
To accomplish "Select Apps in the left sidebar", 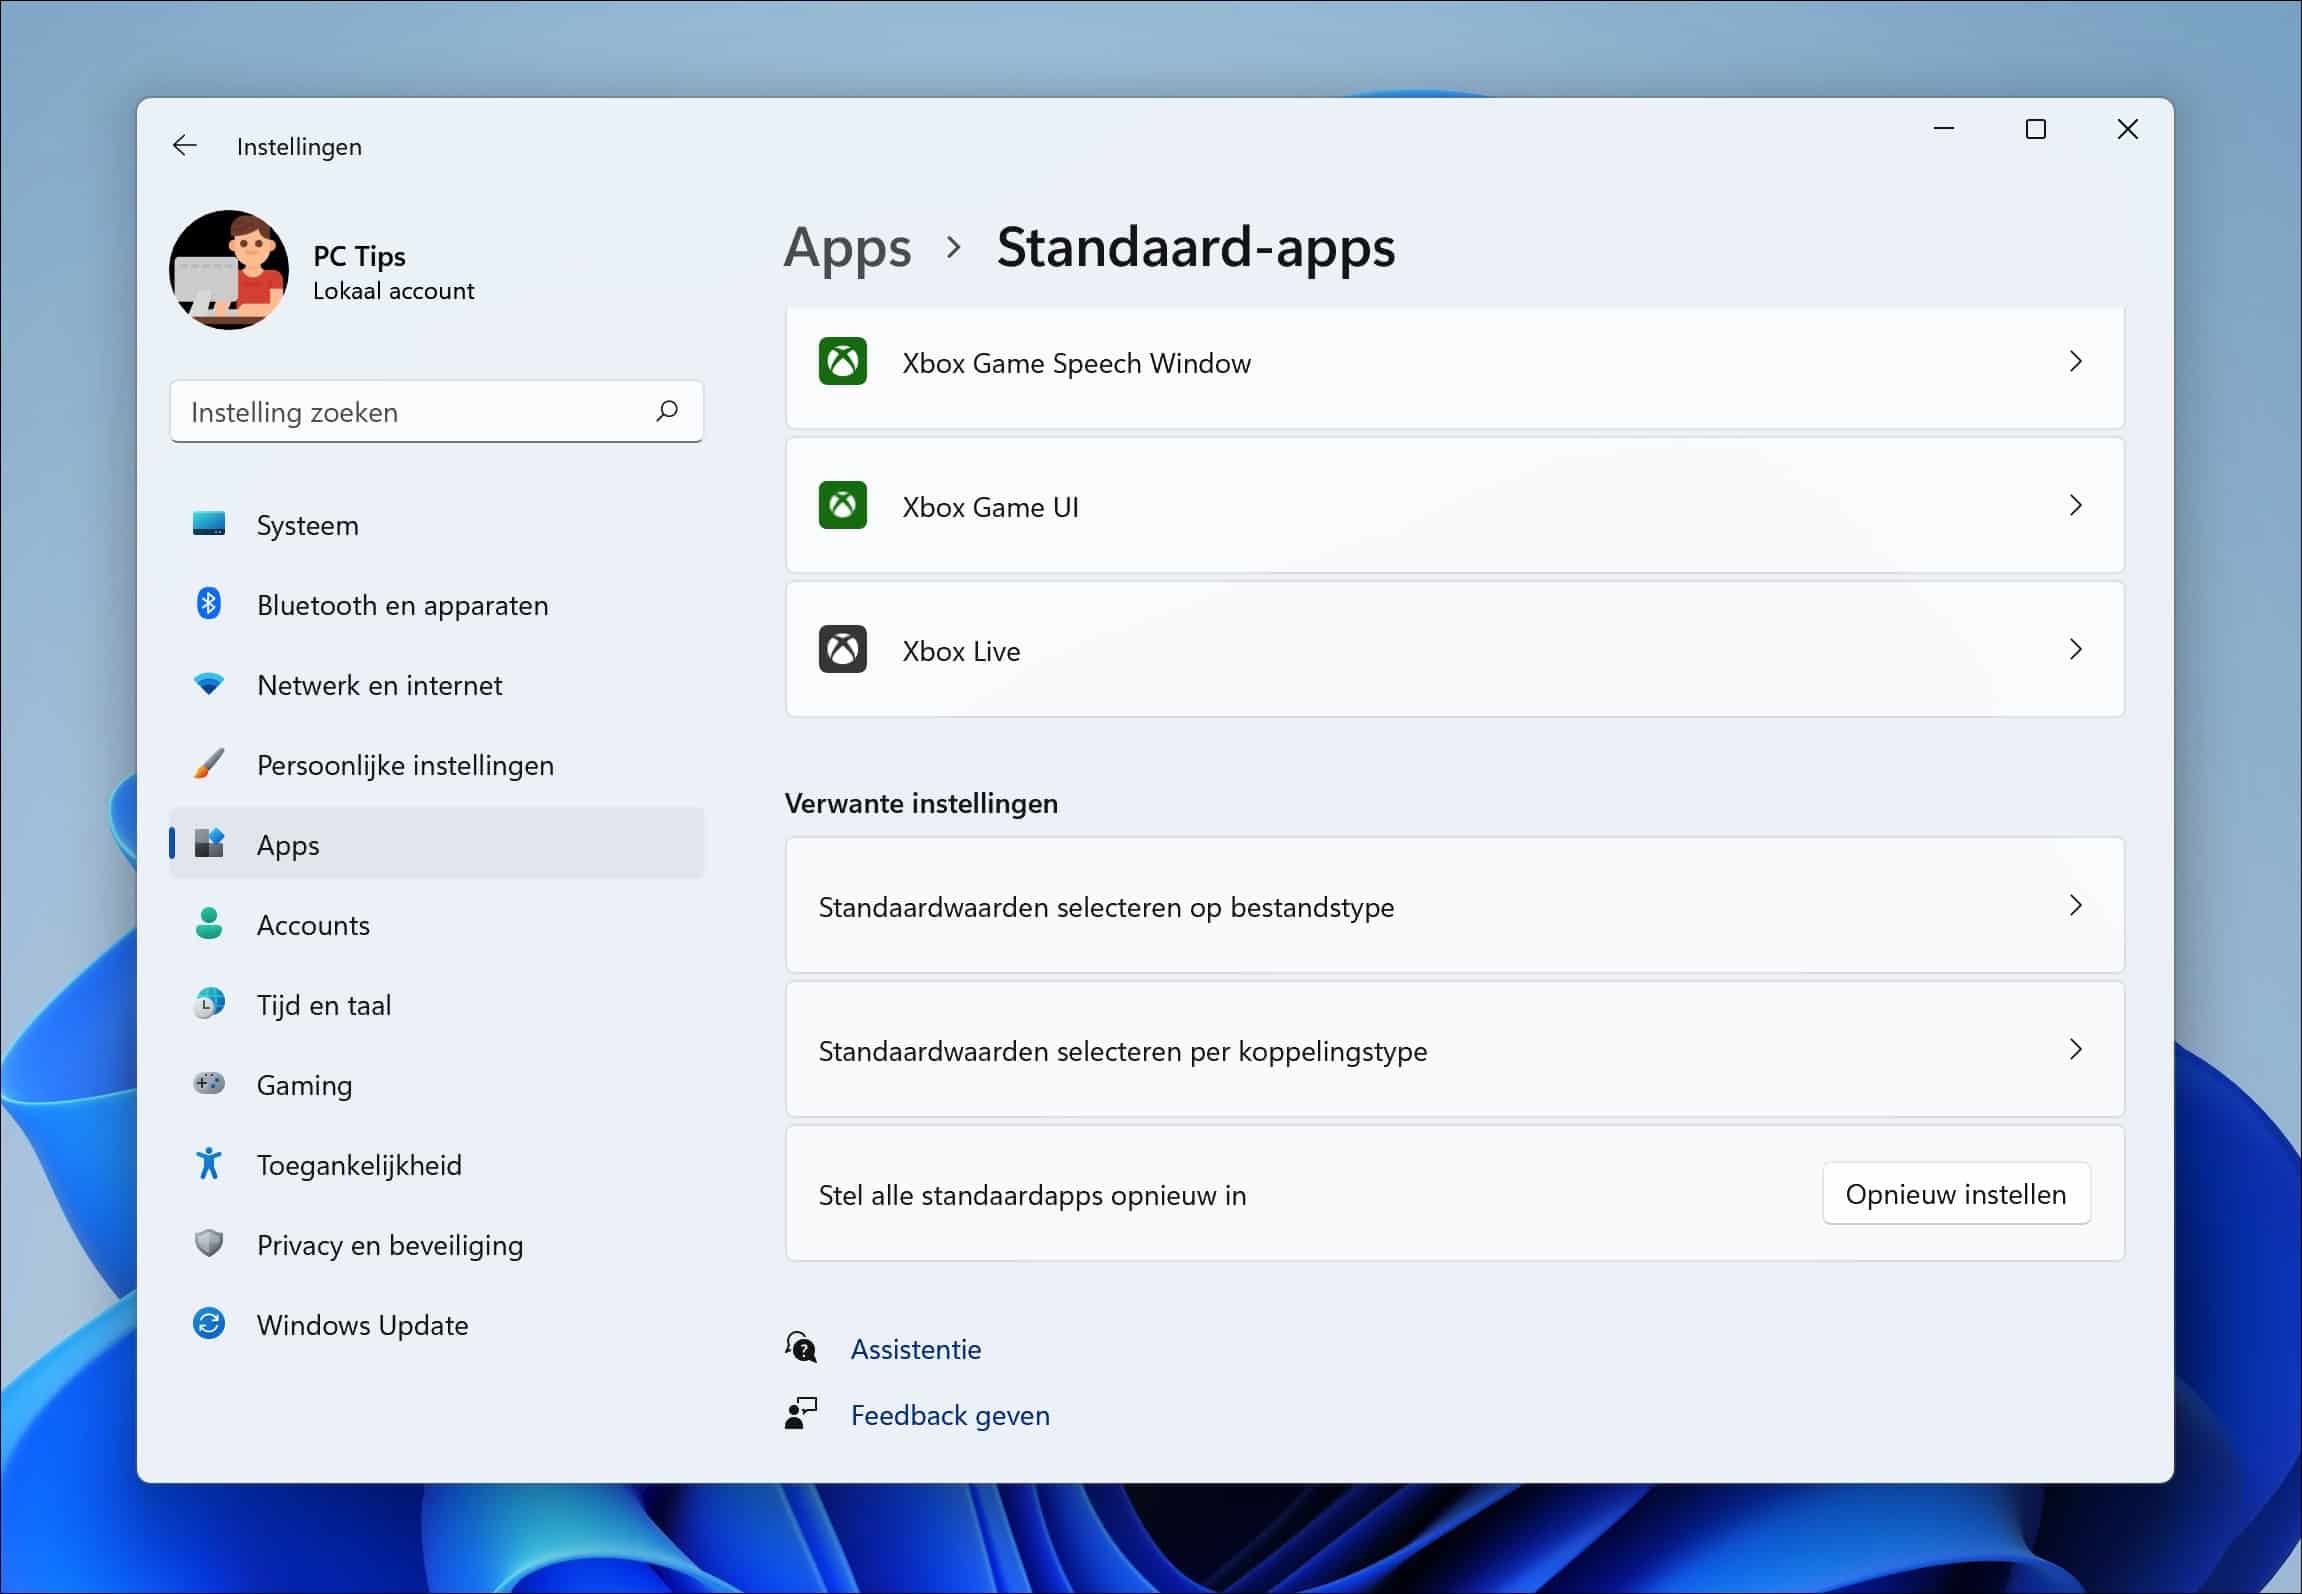I will [288, 844].
